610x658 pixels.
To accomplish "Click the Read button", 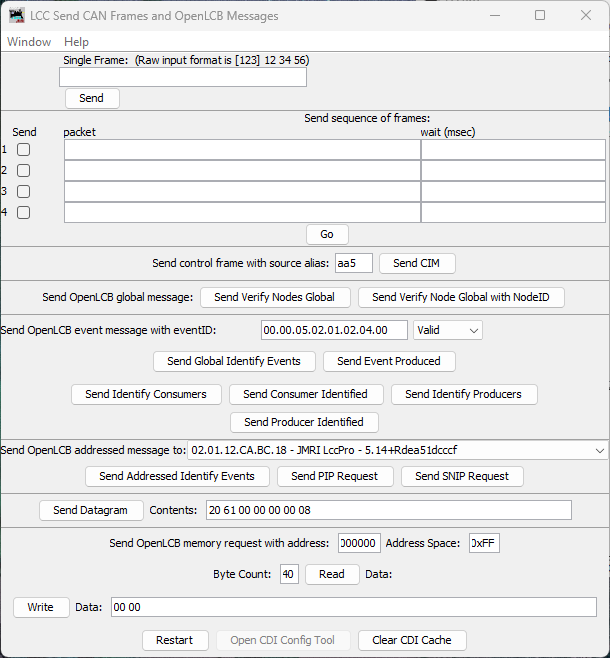I will [x=332, y=574].
